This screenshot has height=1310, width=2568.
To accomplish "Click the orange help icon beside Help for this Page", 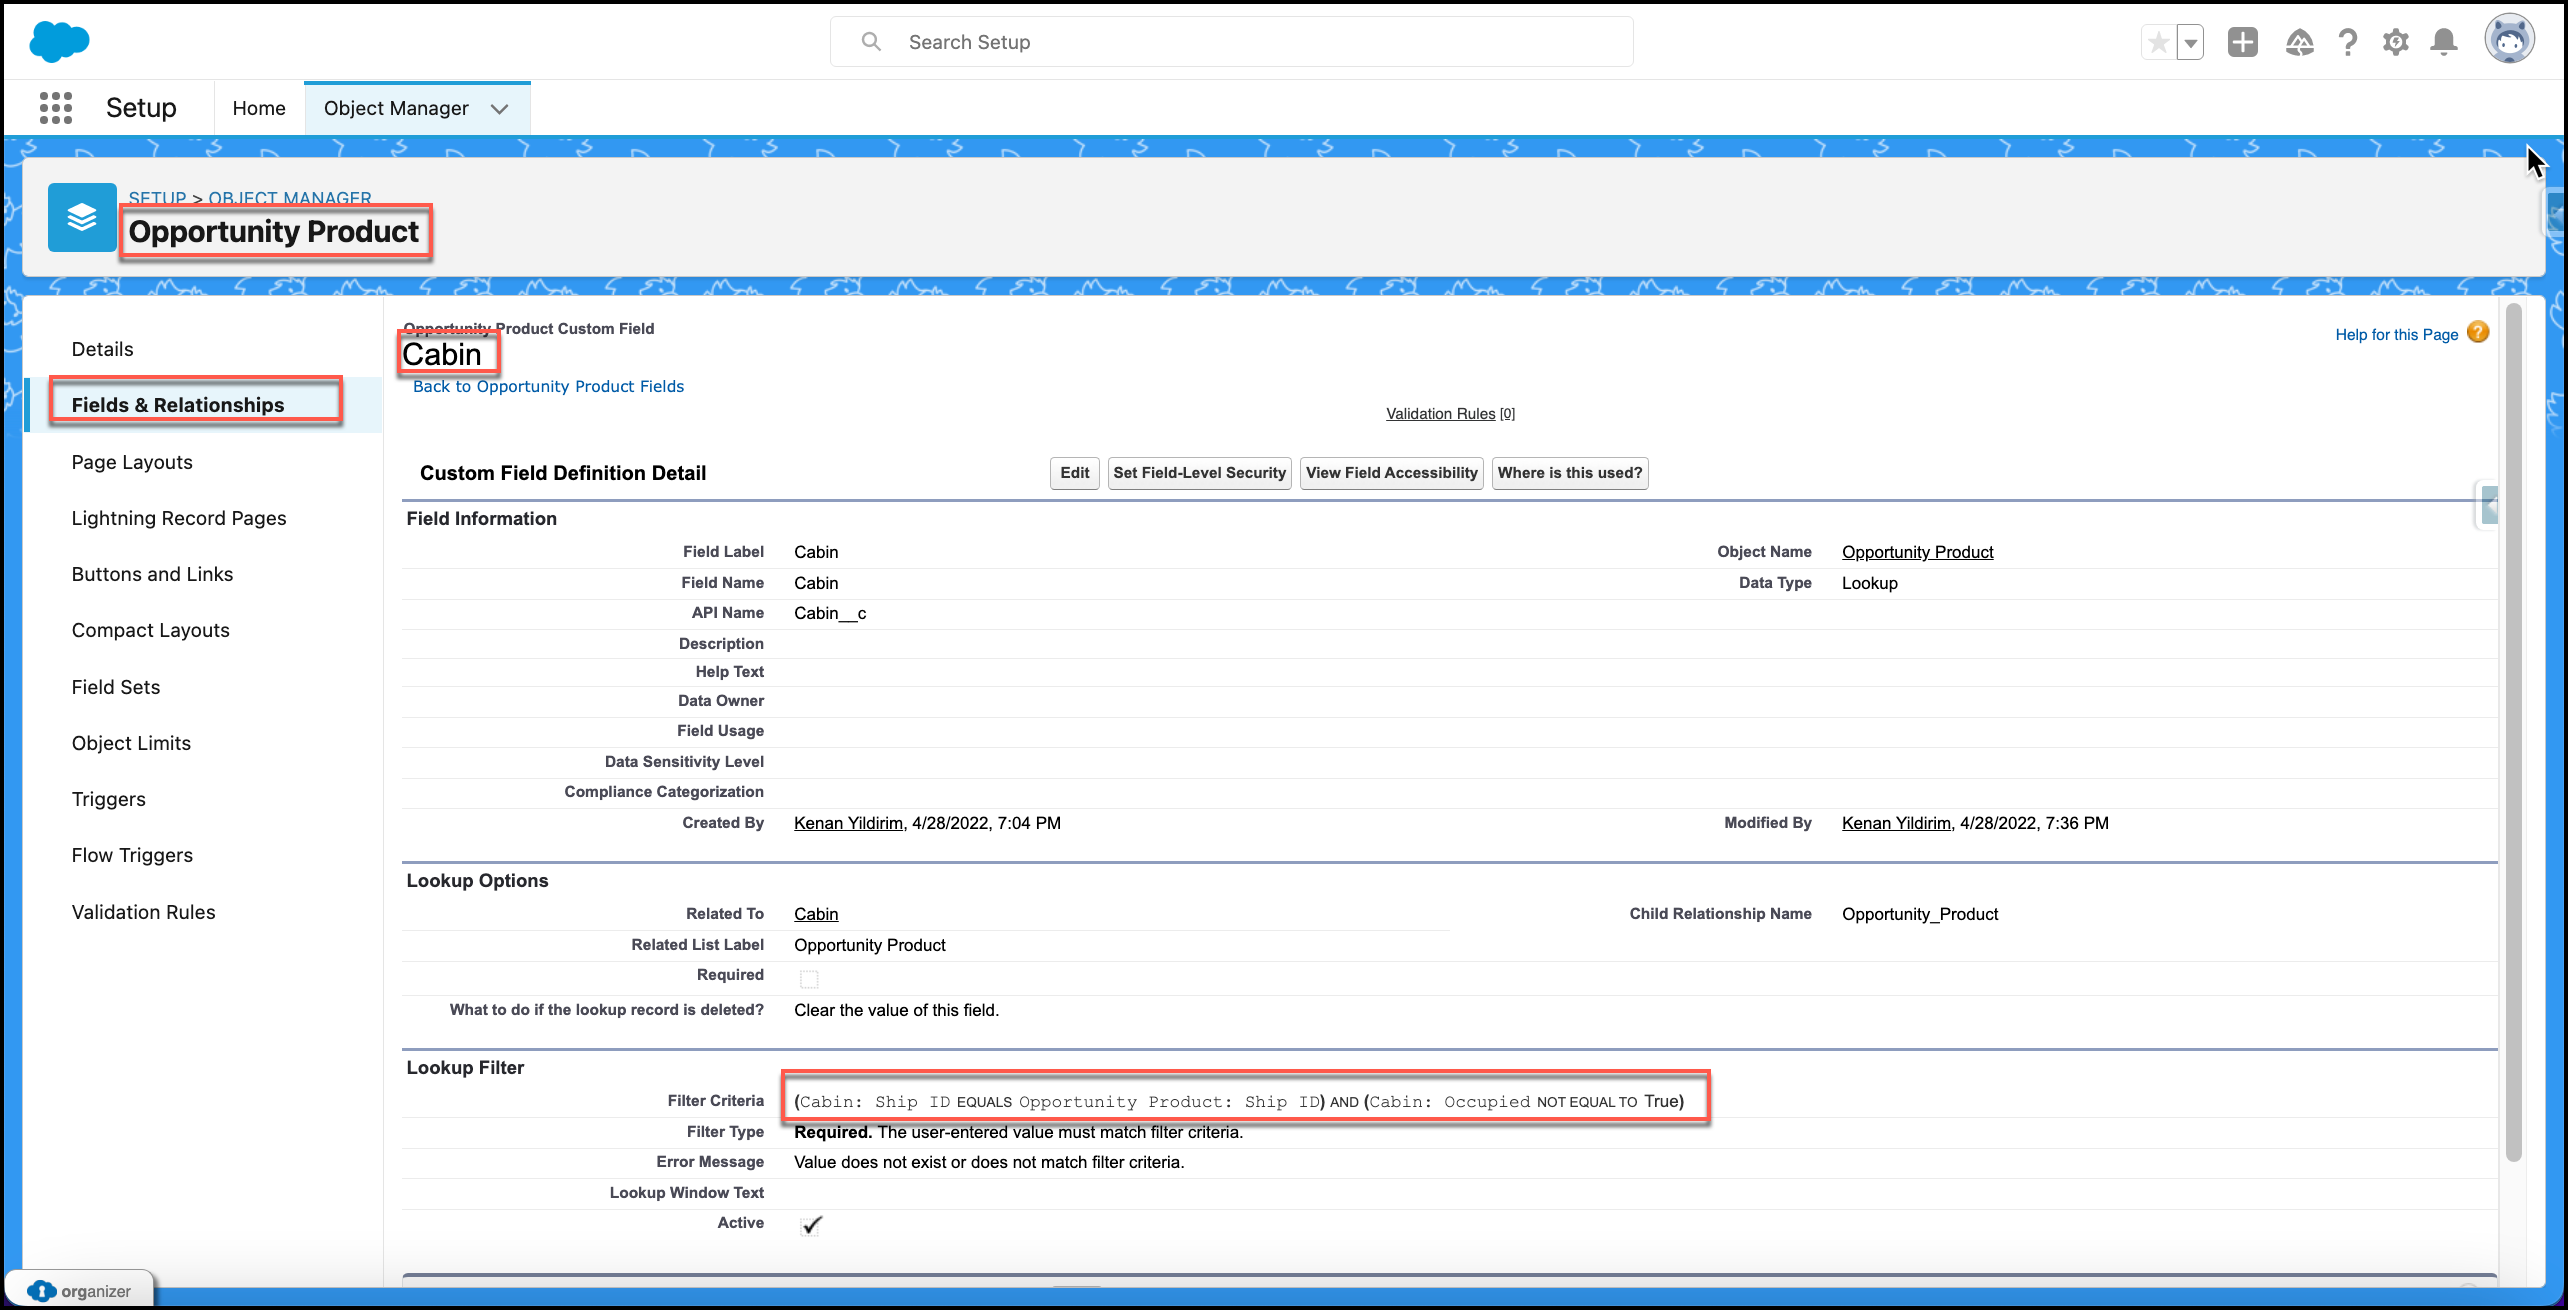I will pos(2478,333).
